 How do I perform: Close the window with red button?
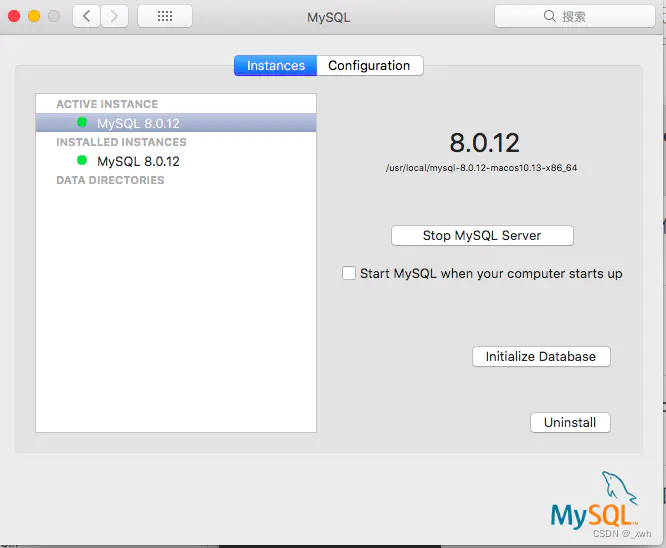point(14,16)
